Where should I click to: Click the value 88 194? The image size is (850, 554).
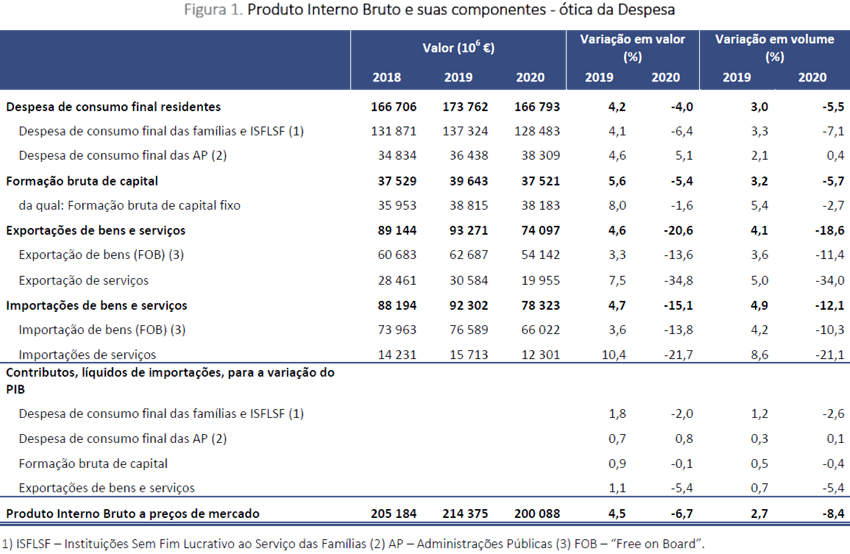397,306
